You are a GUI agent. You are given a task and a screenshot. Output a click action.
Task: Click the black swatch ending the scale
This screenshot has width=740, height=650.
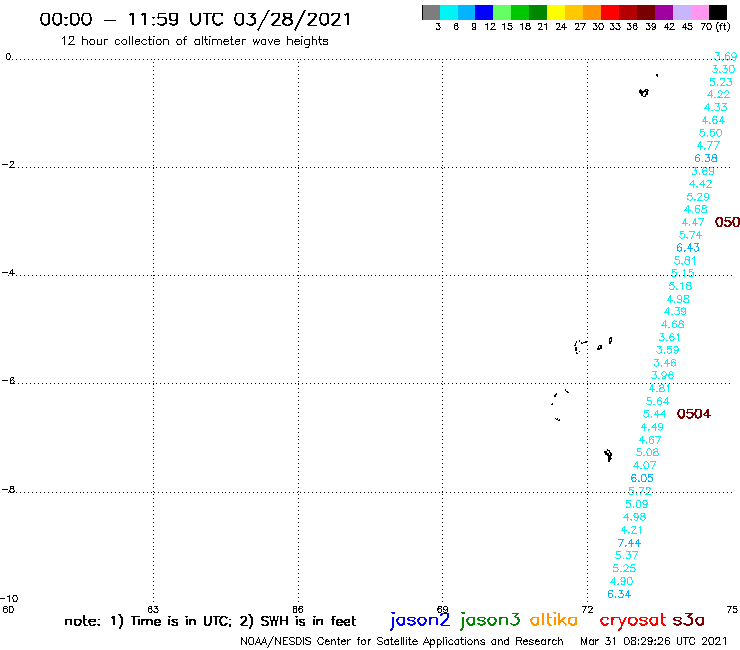coord(717,12)
